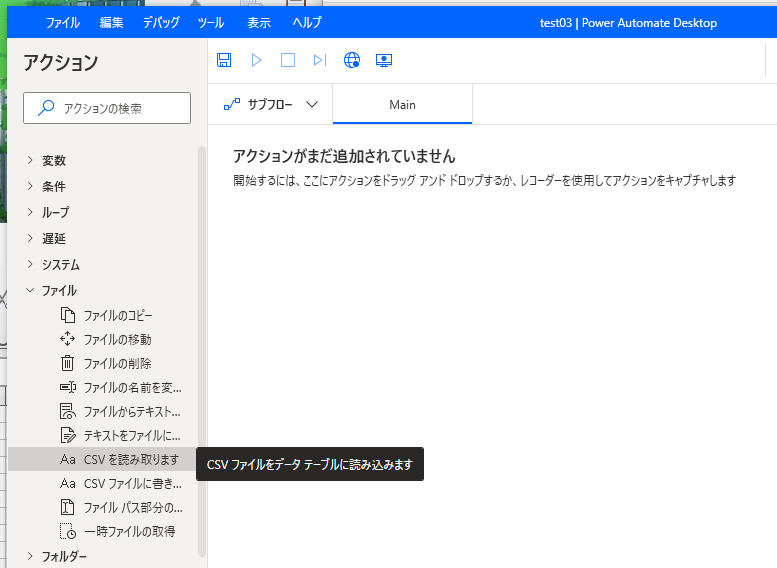Open the ヘルプ menu
This screenshot has width=777, height=568.
(x=307, y=23)
